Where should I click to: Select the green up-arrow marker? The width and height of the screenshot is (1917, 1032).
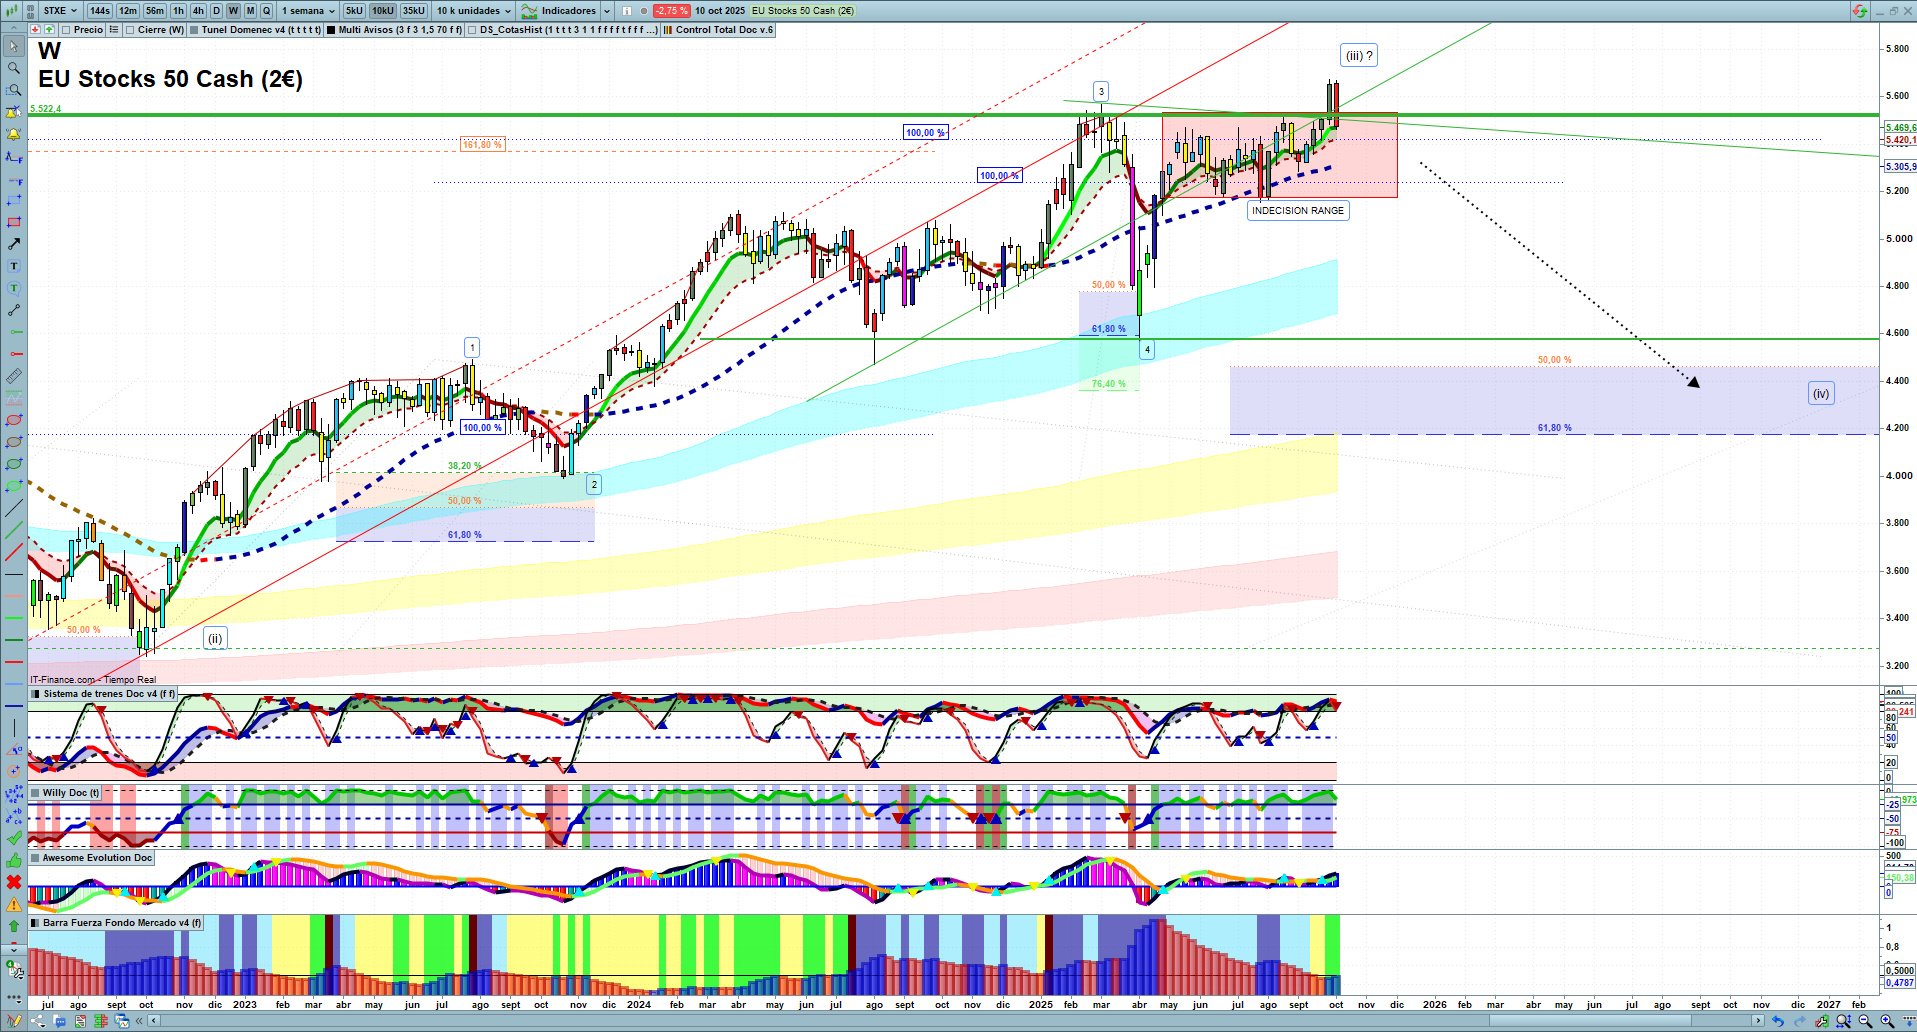point(14,926)
